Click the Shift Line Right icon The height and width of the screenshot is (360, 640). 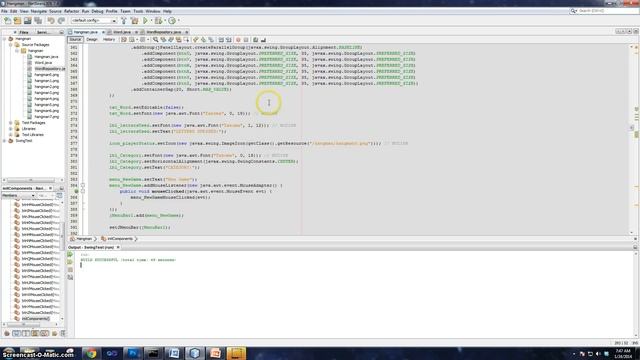(229, 40)
